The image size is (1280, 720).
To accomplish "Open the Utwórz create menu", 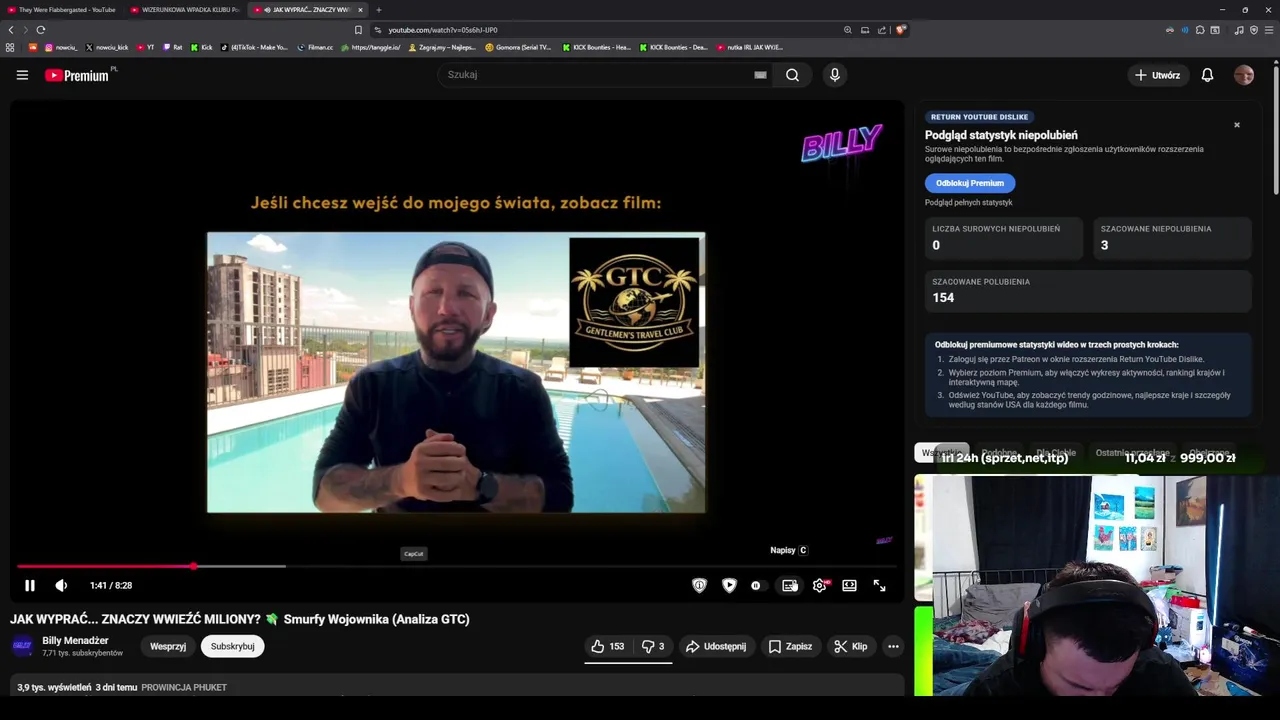I will click(1157, 75).
